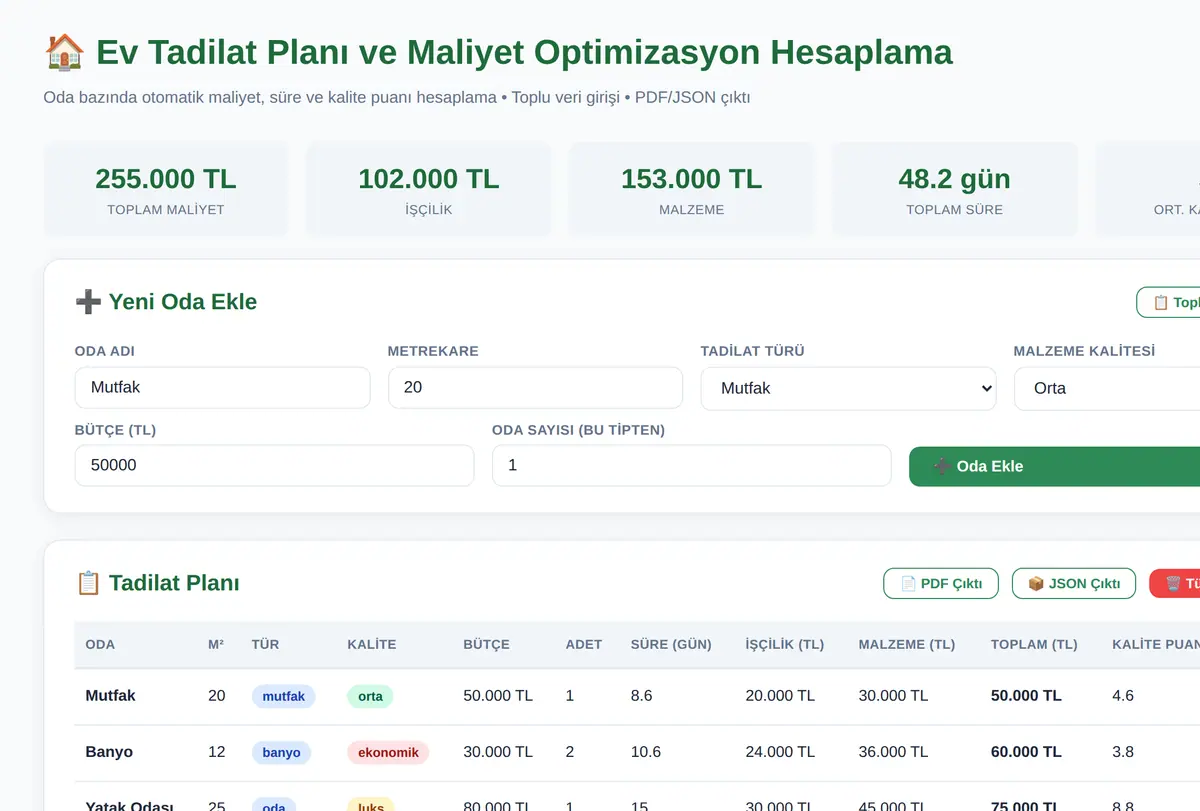
Task: Click the Oda Sayısı input field
Action: pos(691,465)
